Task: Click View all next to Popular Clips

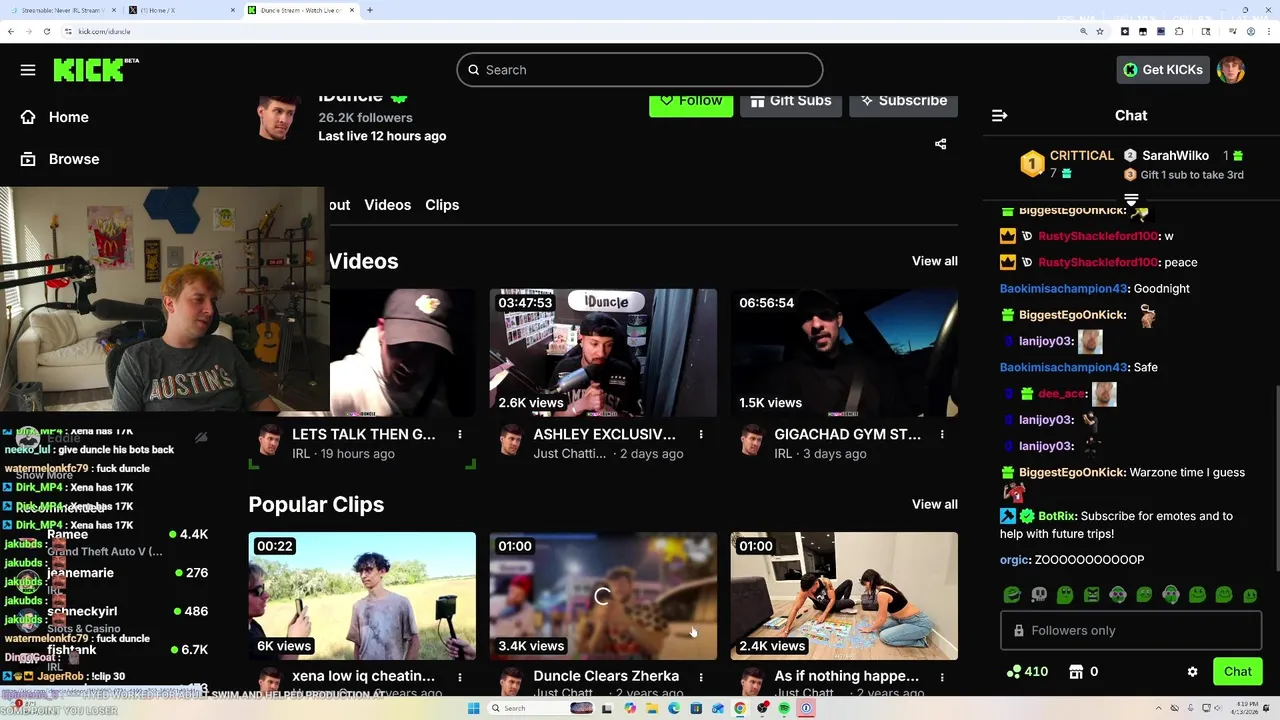Action: [935, 504]
